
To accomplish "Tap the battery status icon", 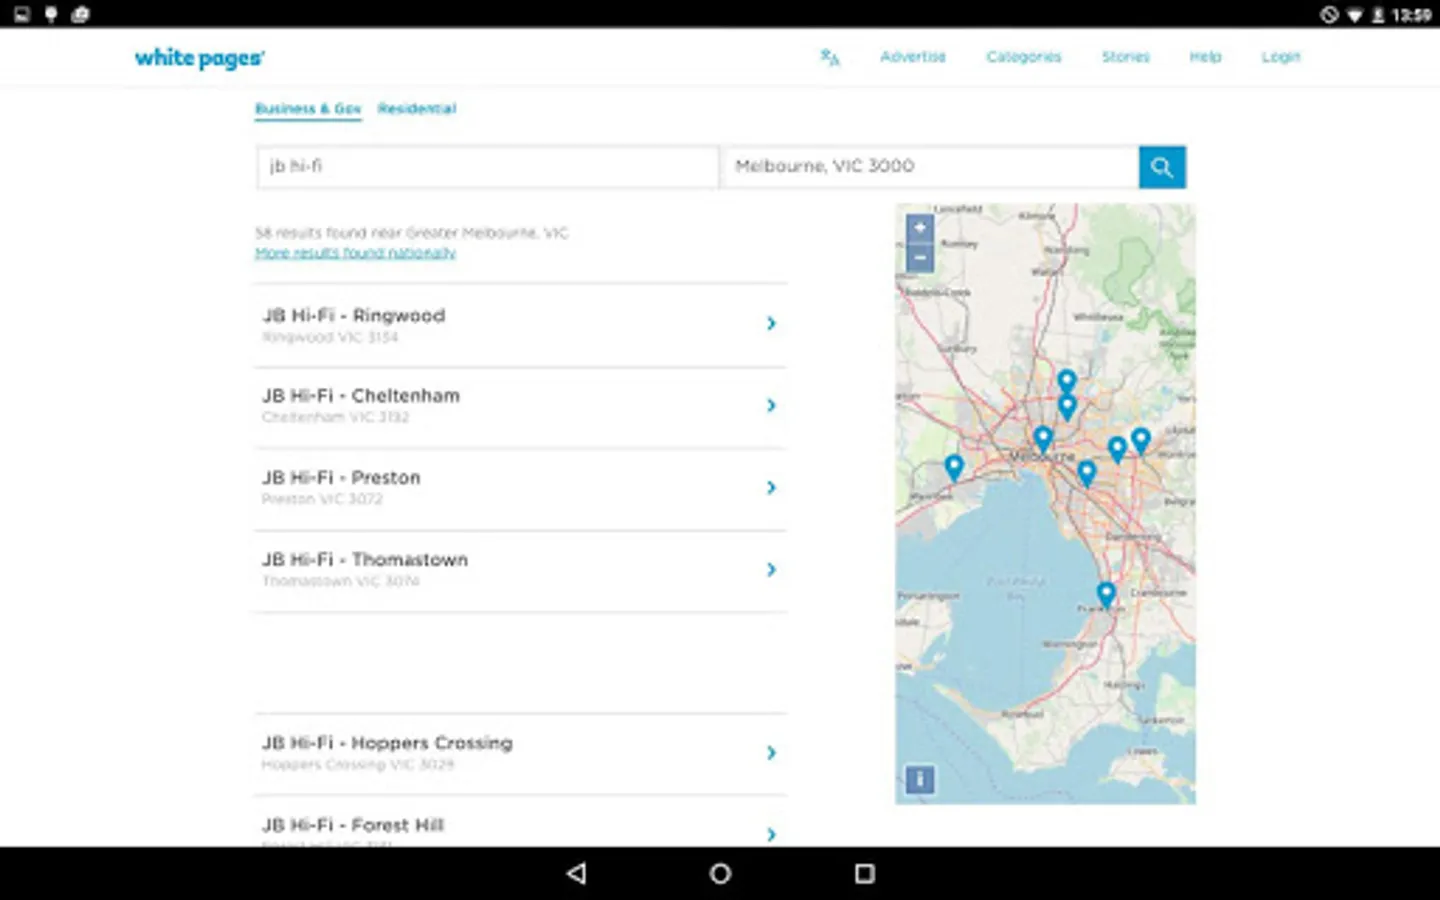I will tap(1378, 14).
